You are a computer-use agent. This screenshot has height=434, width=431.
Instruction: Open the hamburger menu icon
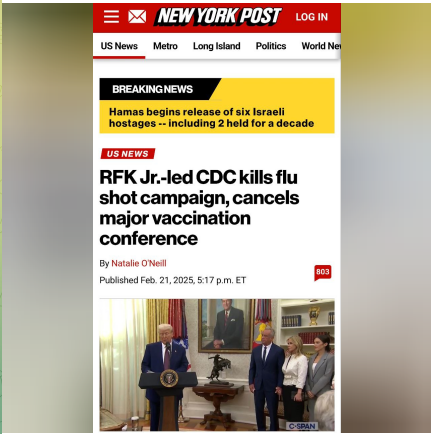(x=111, y=16)
